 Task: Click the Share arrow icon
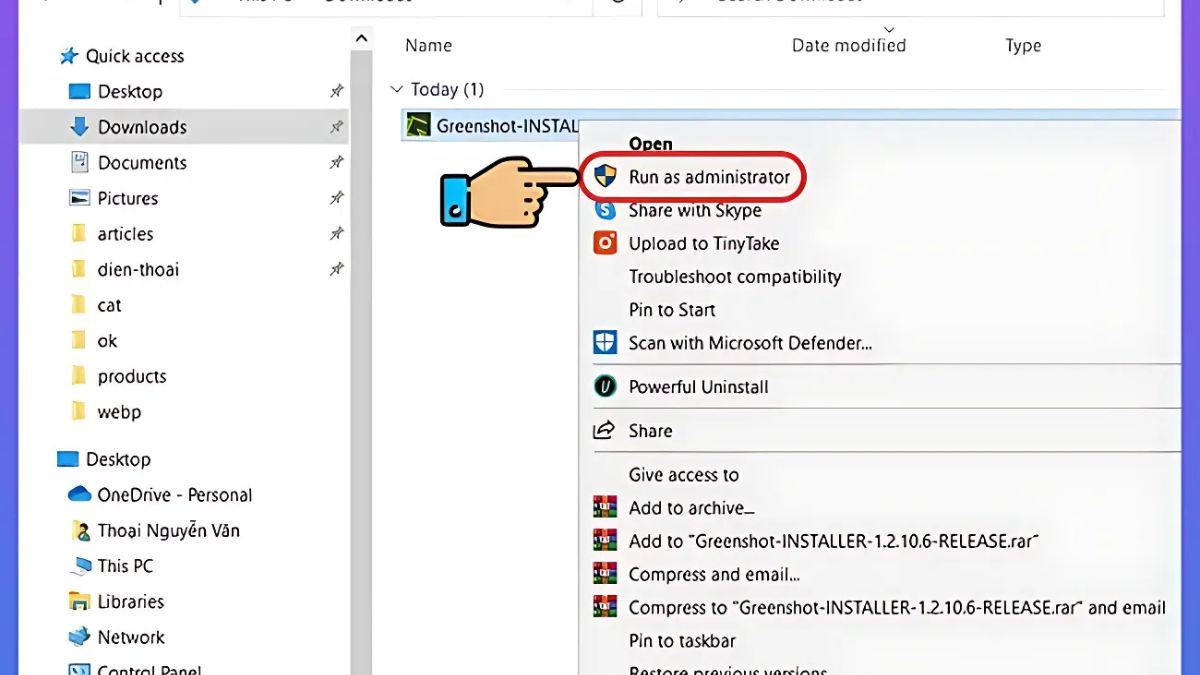604,431
